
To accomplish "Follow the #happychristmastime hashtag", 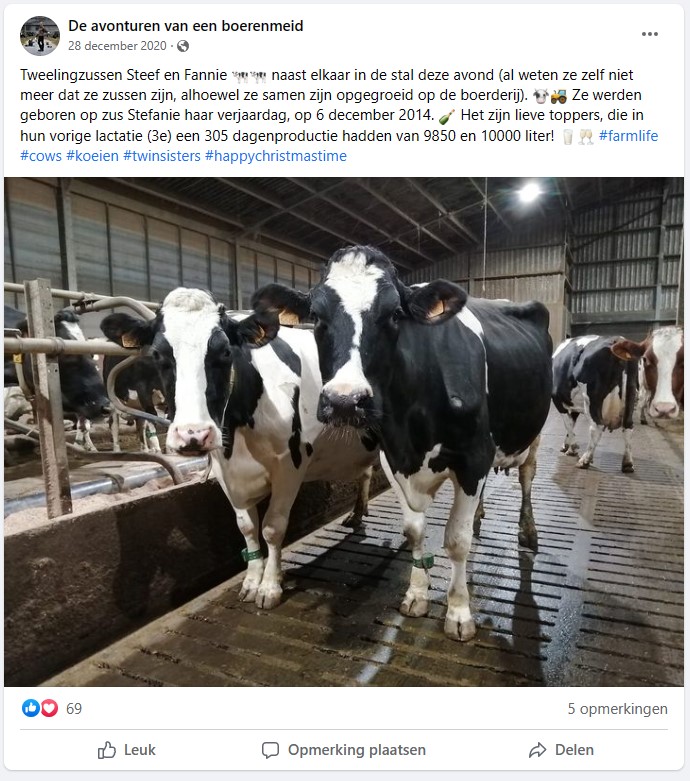I will [276, 156].
